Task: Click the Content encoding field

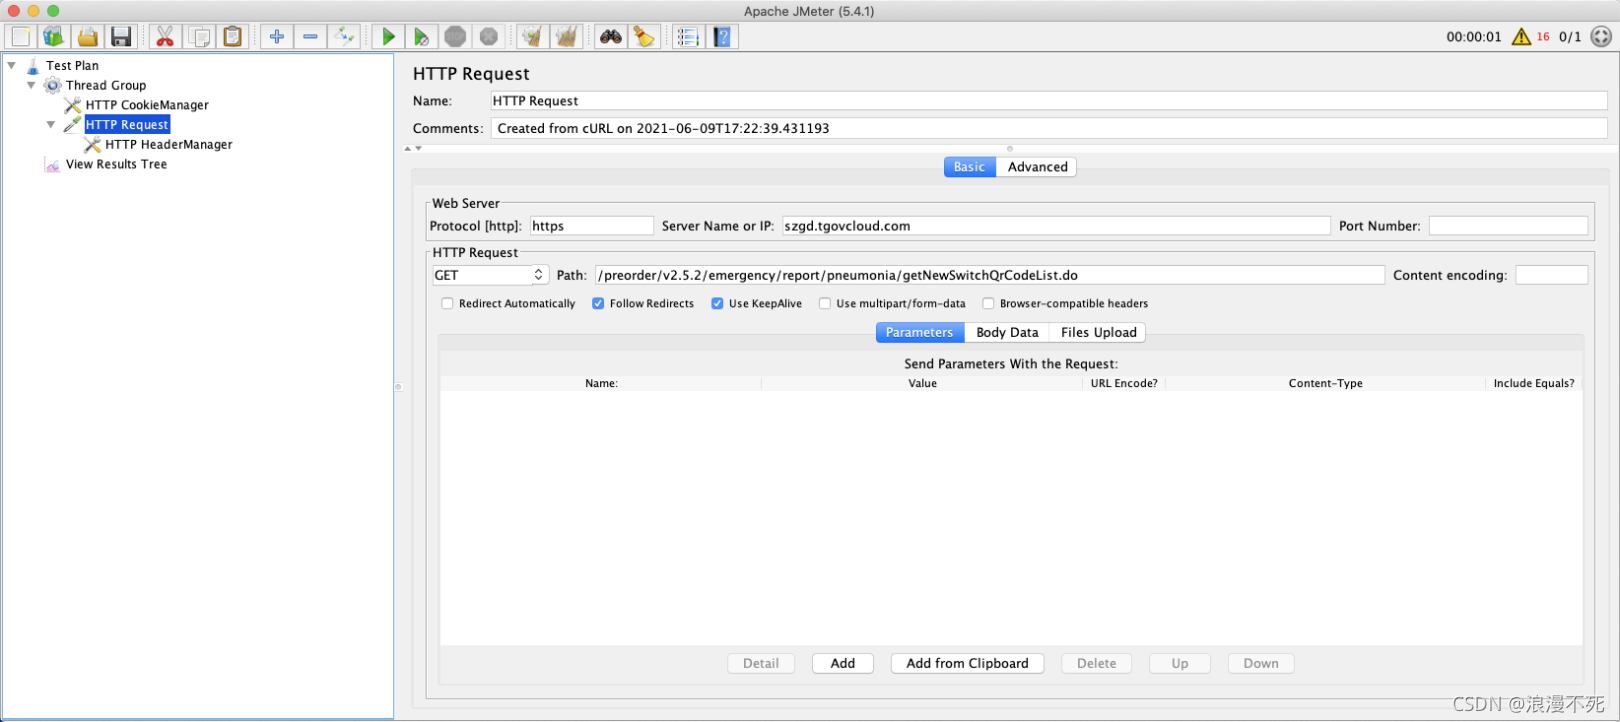Action: tap(1551, 275)
